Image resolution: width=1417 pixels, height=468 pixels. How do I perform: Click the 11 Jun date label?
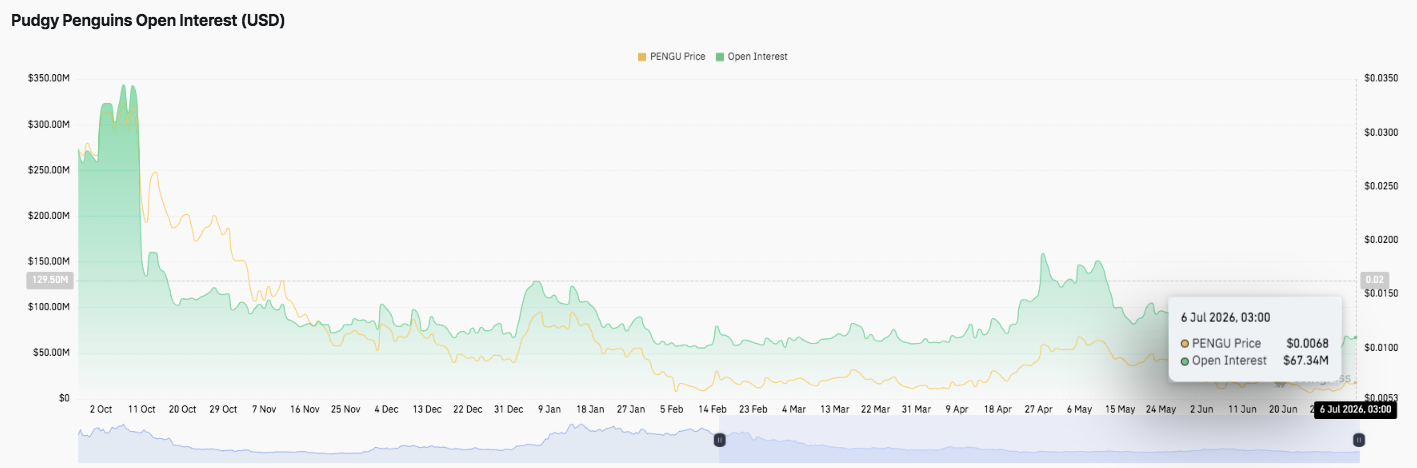tap(1243, 410)
